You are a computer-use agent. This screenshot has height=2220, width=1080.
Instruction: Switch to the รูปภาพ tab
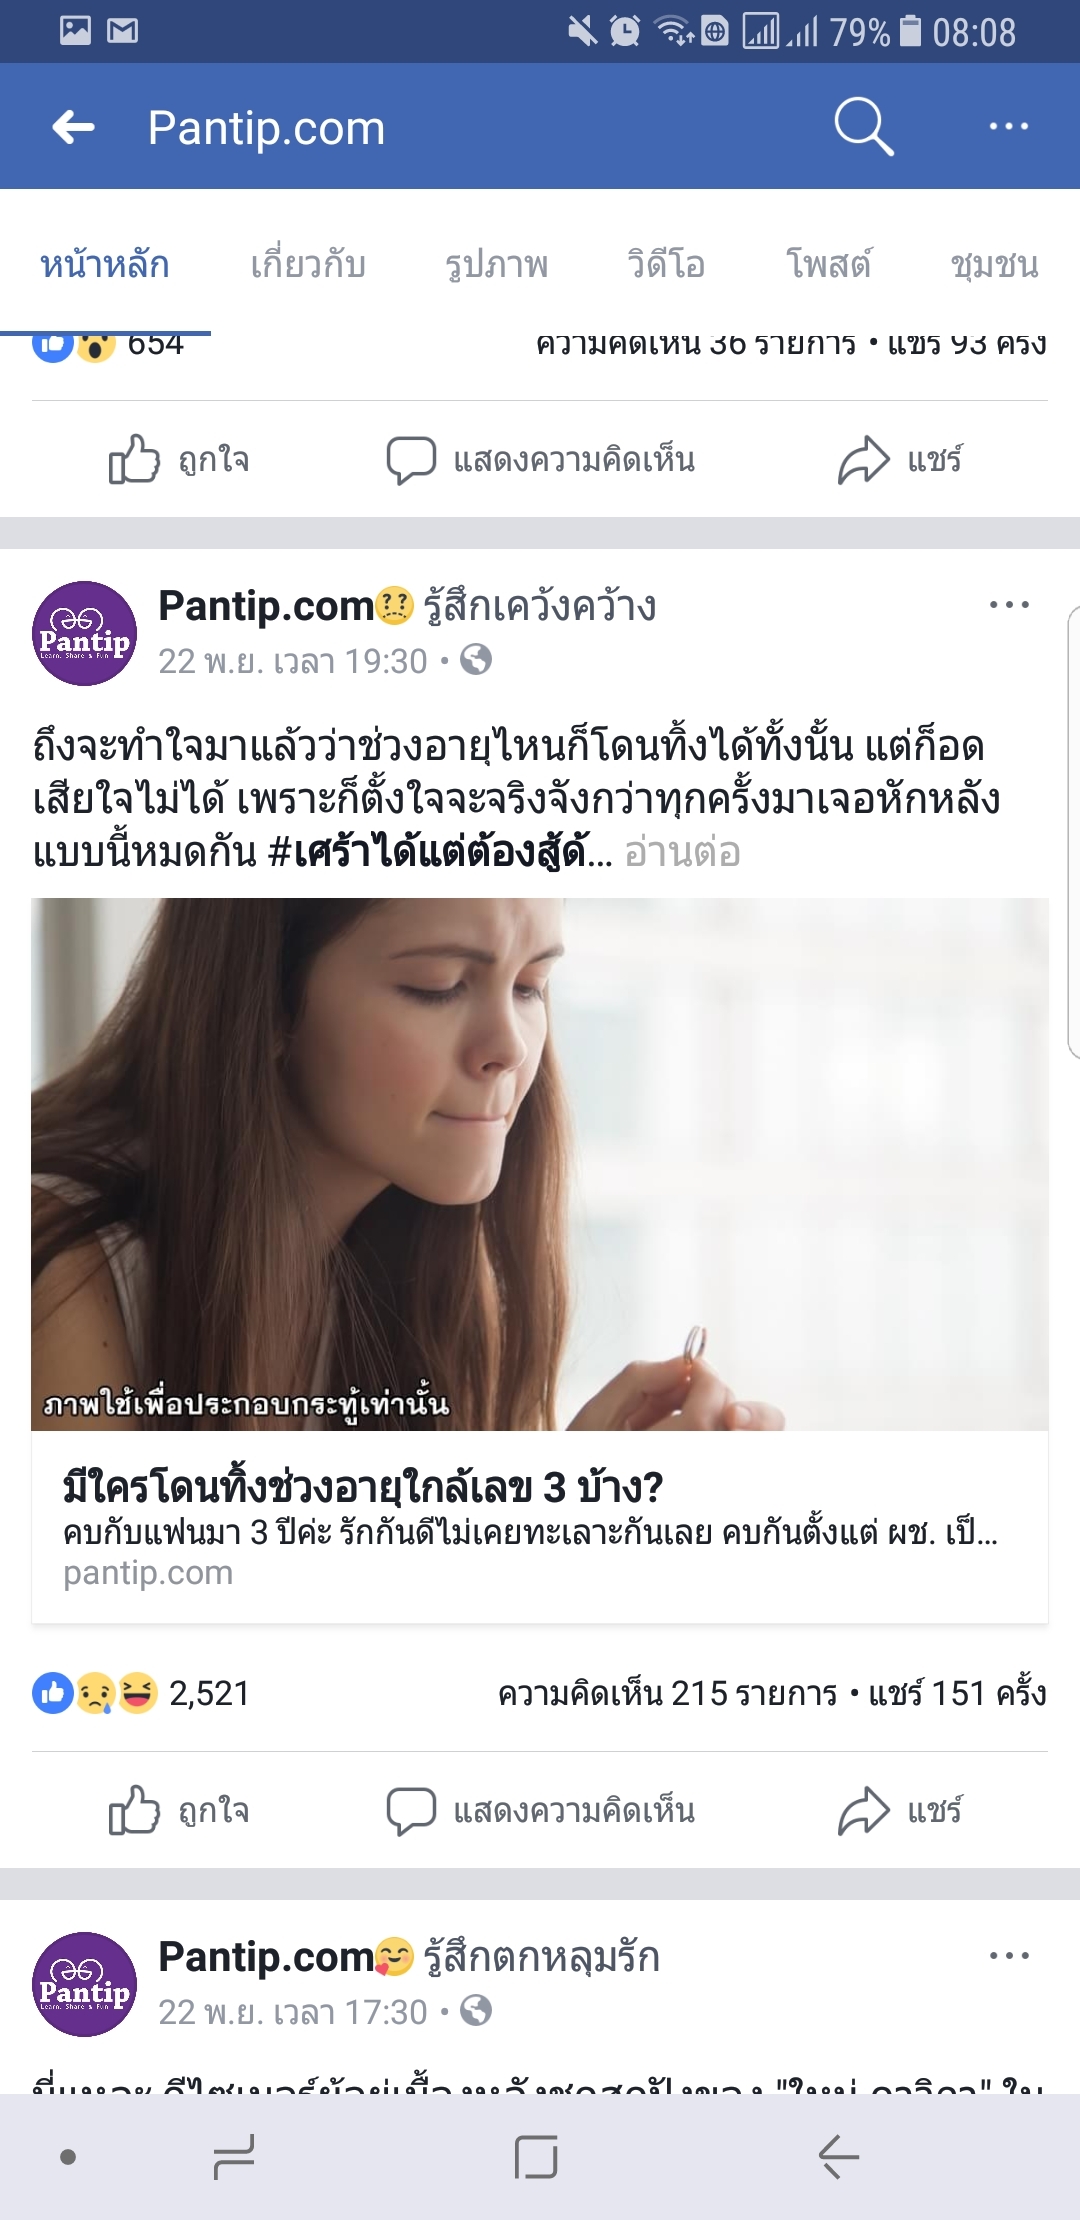(x=497, y=265)
